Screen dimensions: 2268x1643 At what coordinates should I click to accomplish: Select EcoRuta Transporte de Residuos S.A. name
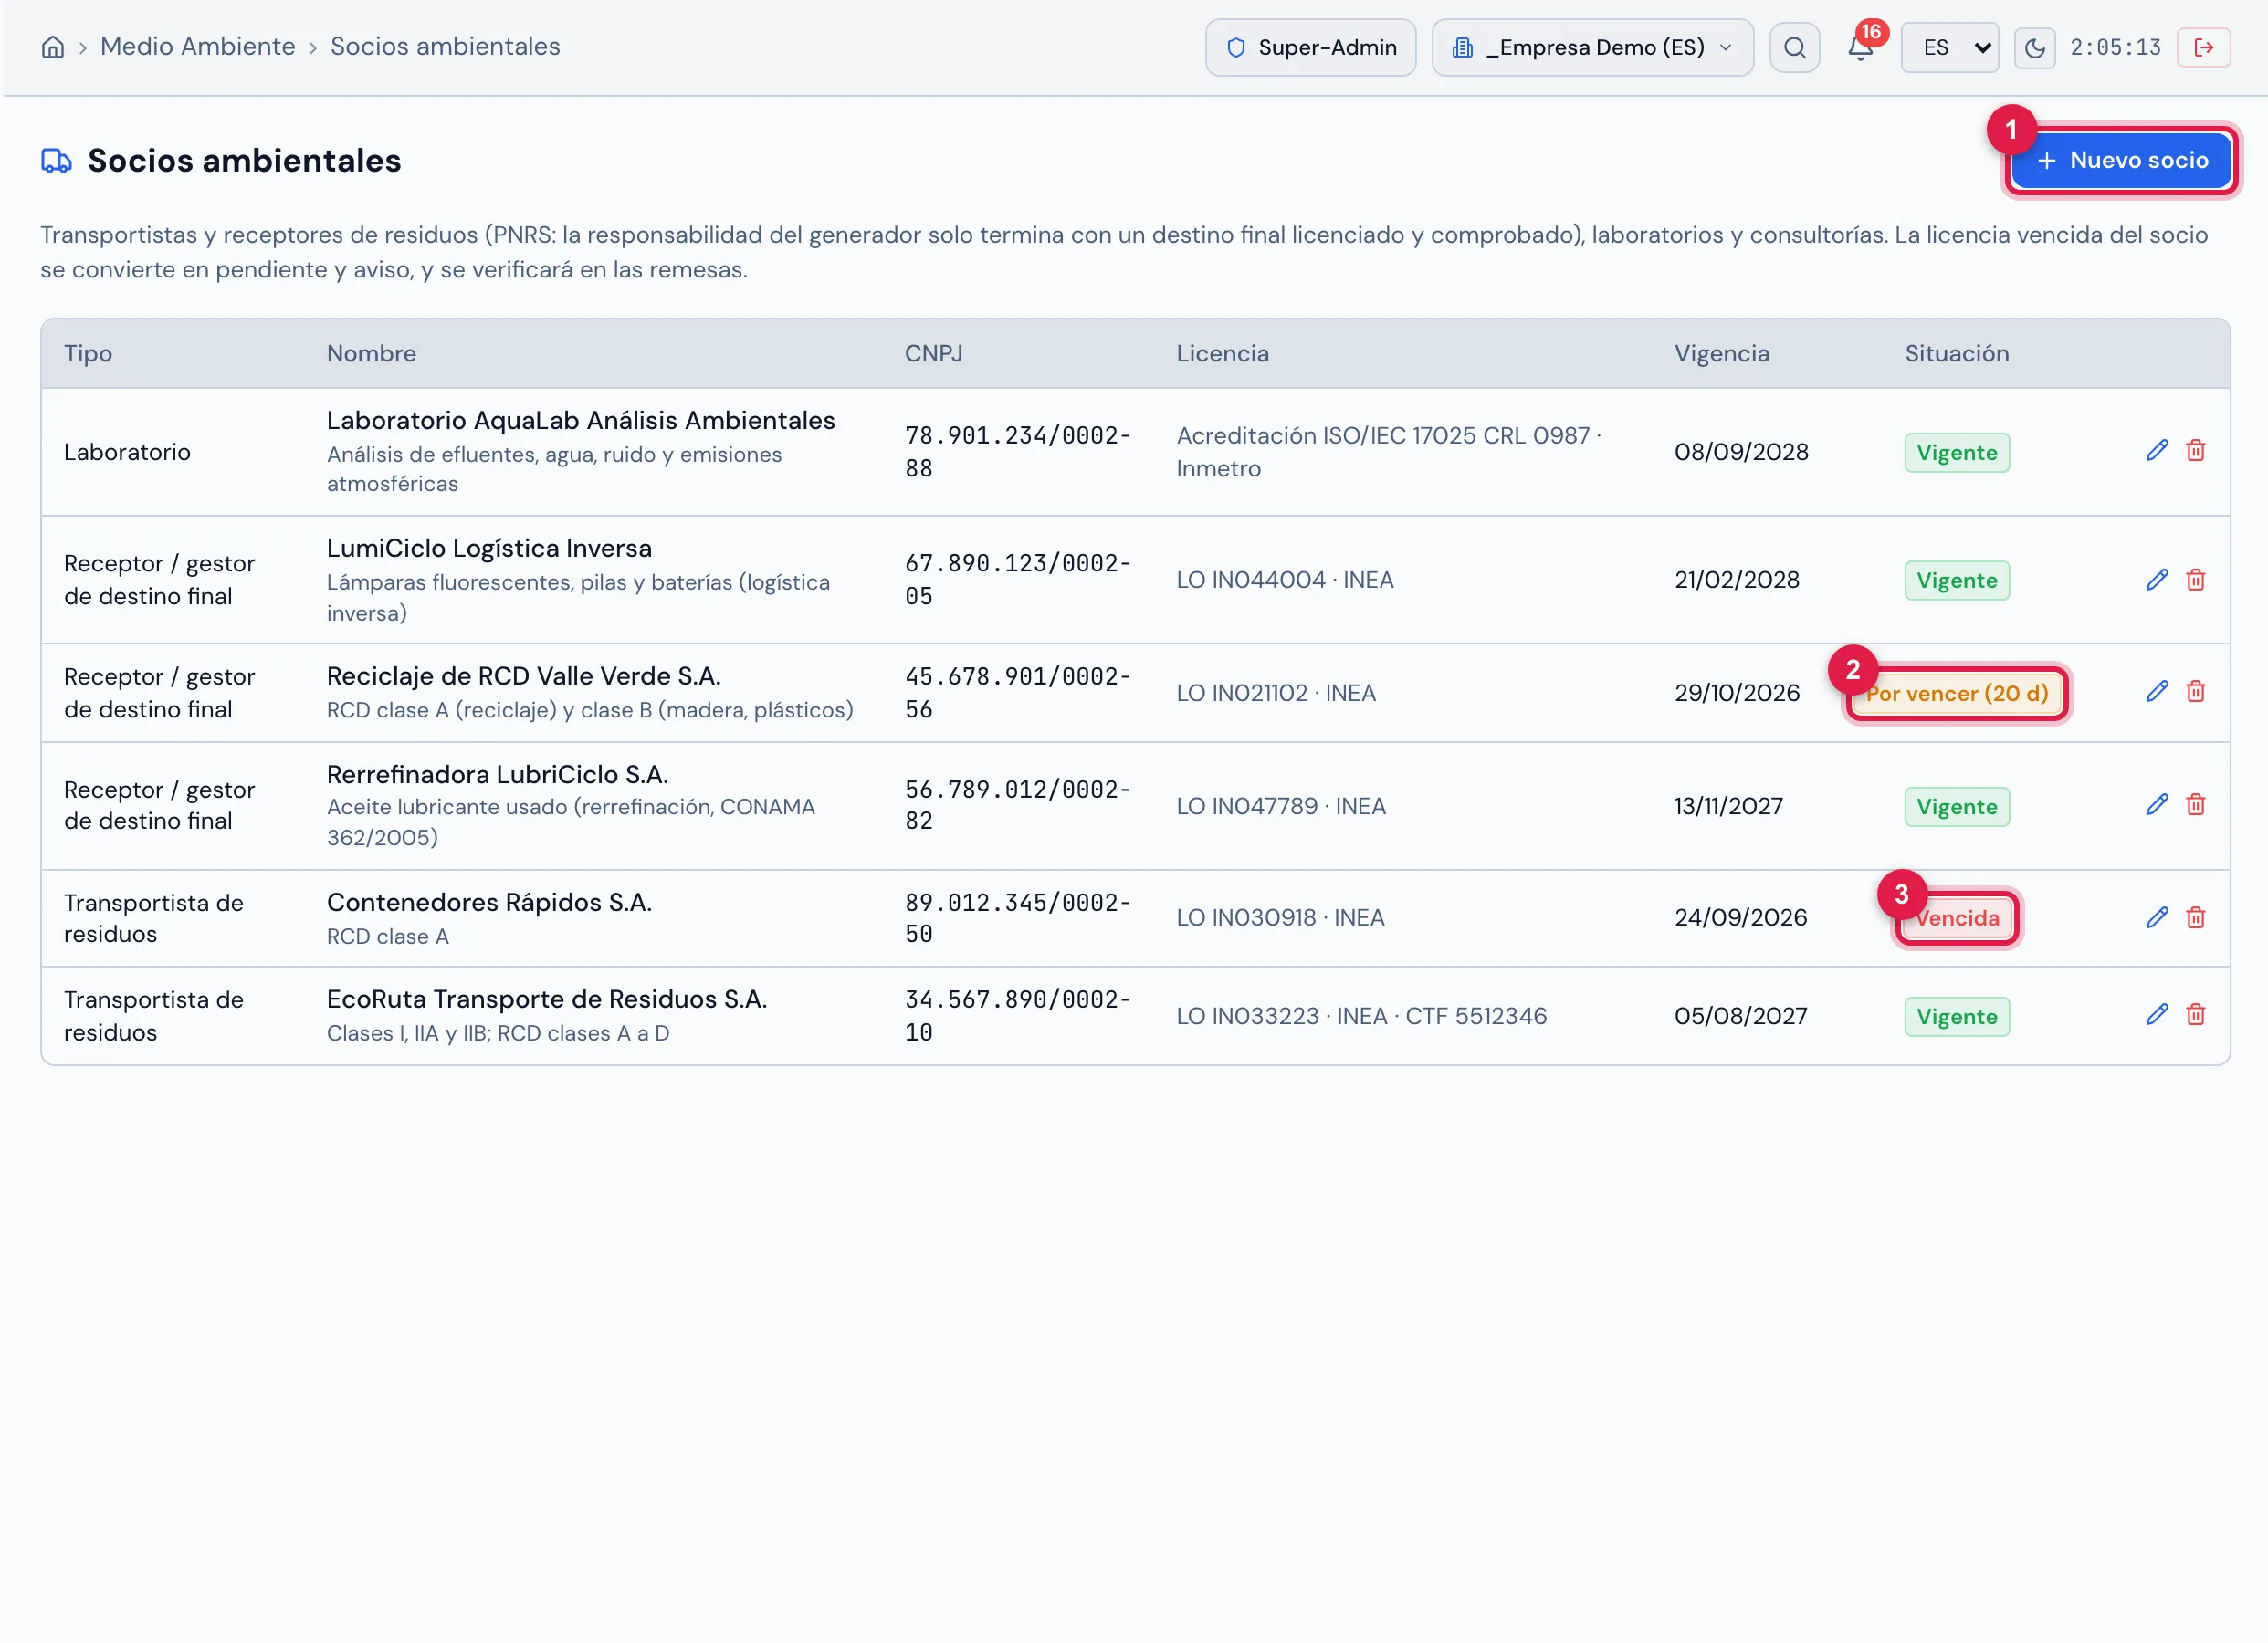[x=546, y=1000]
